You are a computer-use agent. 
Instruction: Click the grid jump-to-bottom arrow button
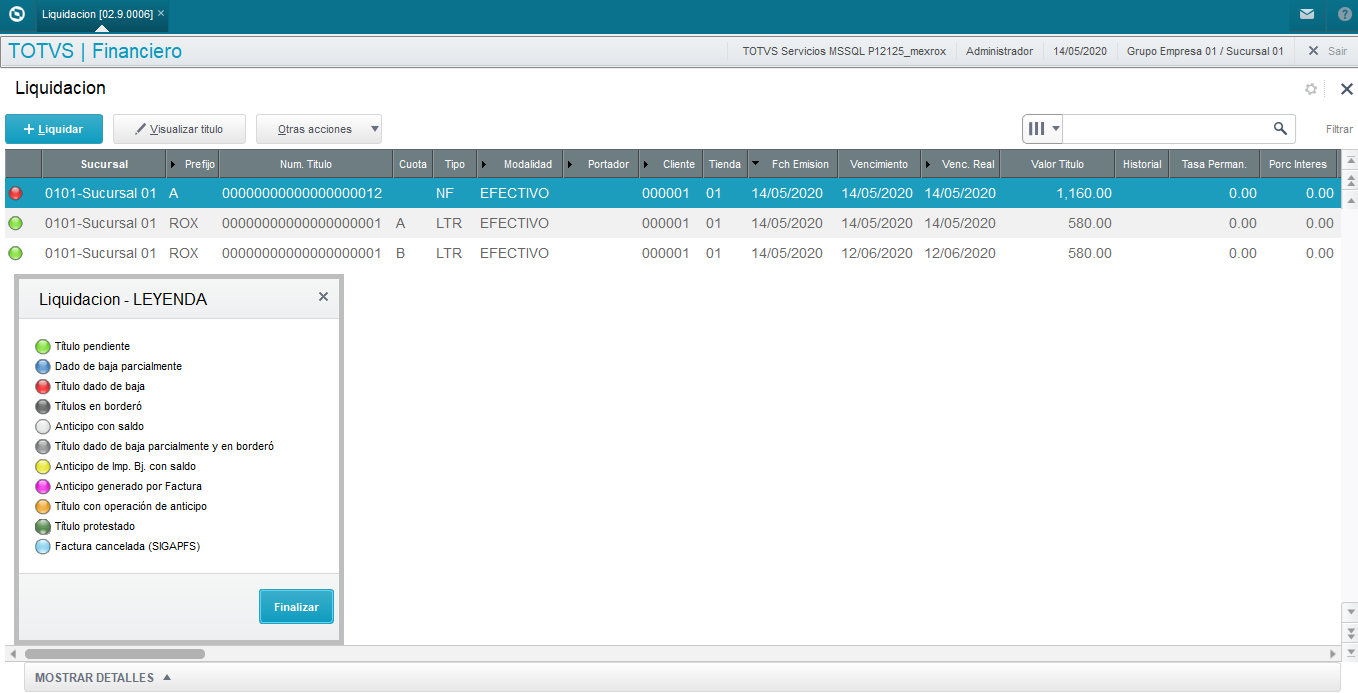[1350, 653]
